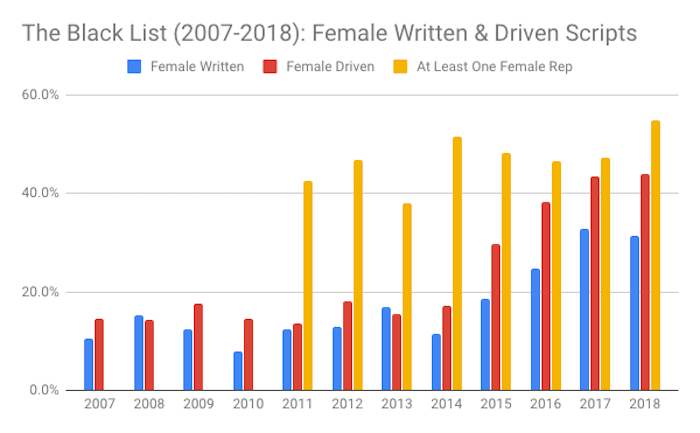Select the blue 2008 Female Written bar
The width and height of the screenshot is (700, 433).
[x=139, y=353]
